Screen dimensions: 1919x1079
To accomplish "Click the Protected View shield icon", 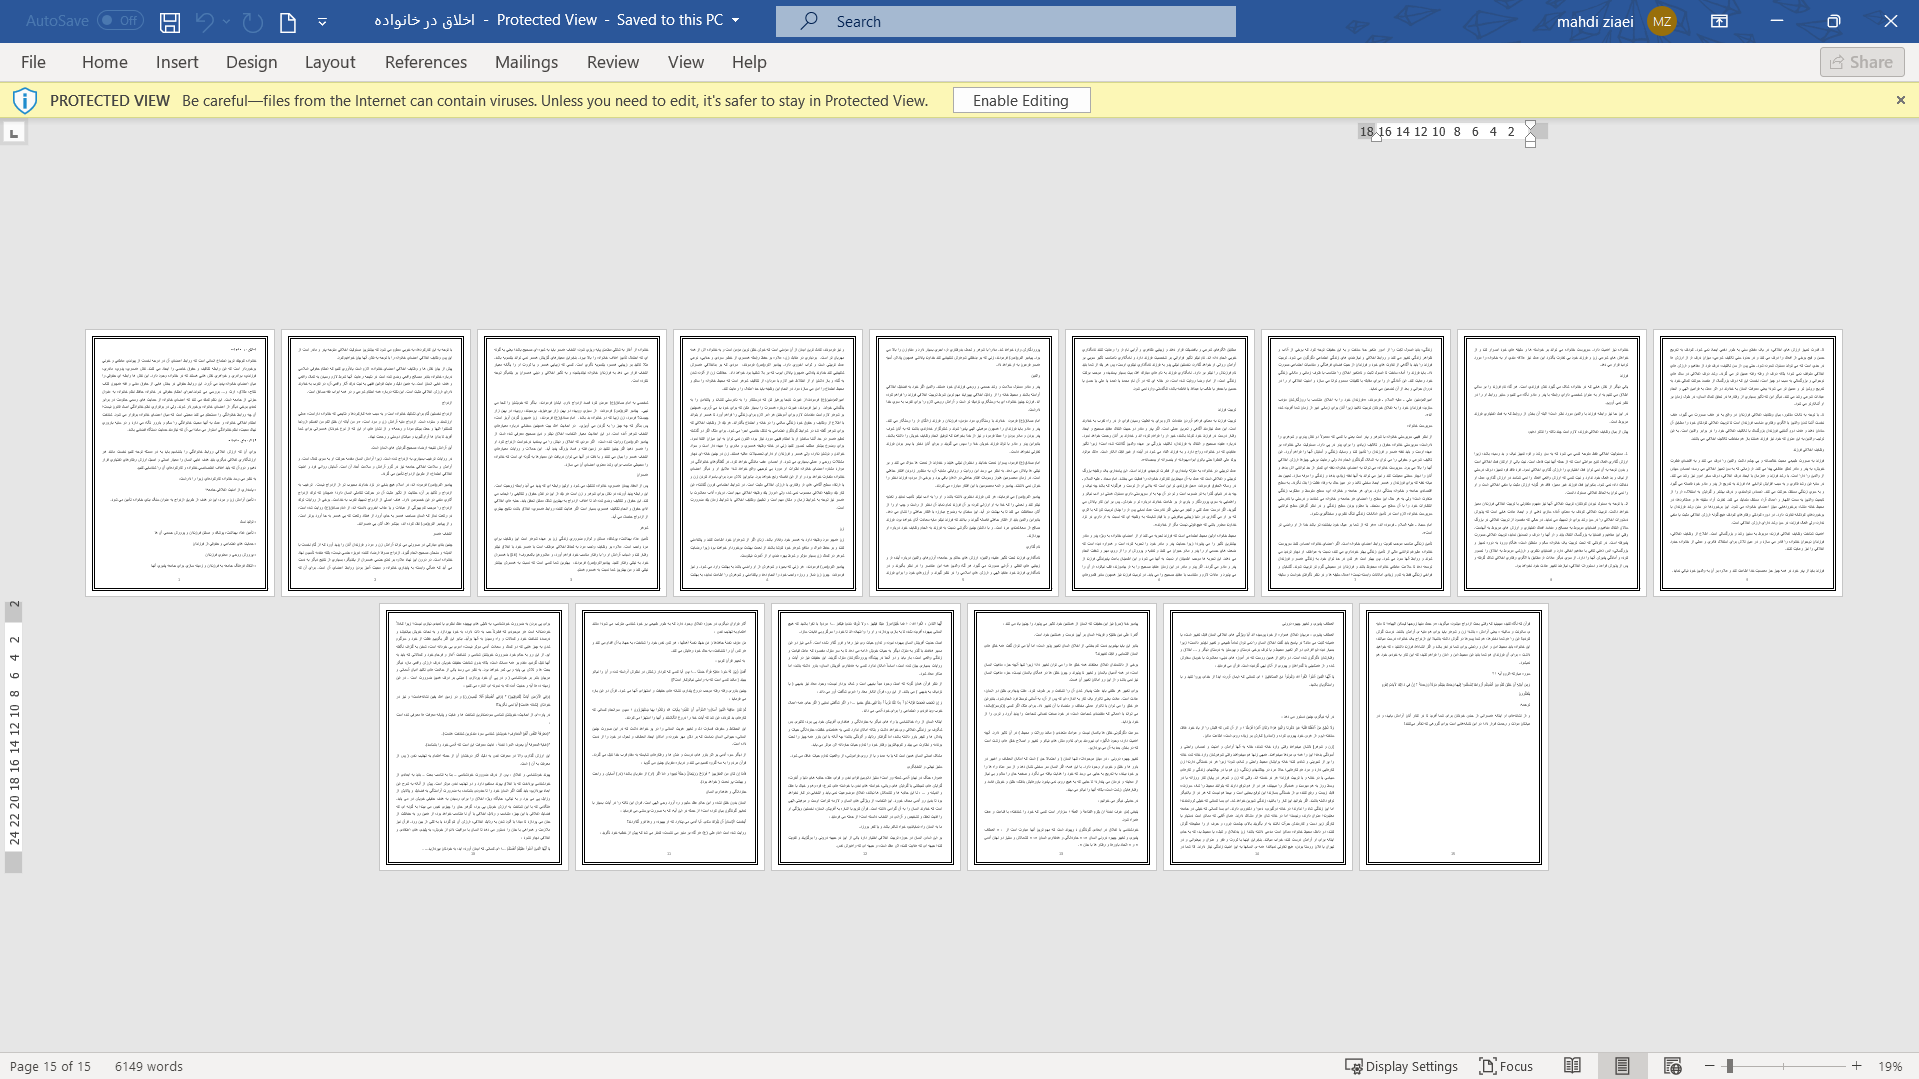I will click(25, 100).
